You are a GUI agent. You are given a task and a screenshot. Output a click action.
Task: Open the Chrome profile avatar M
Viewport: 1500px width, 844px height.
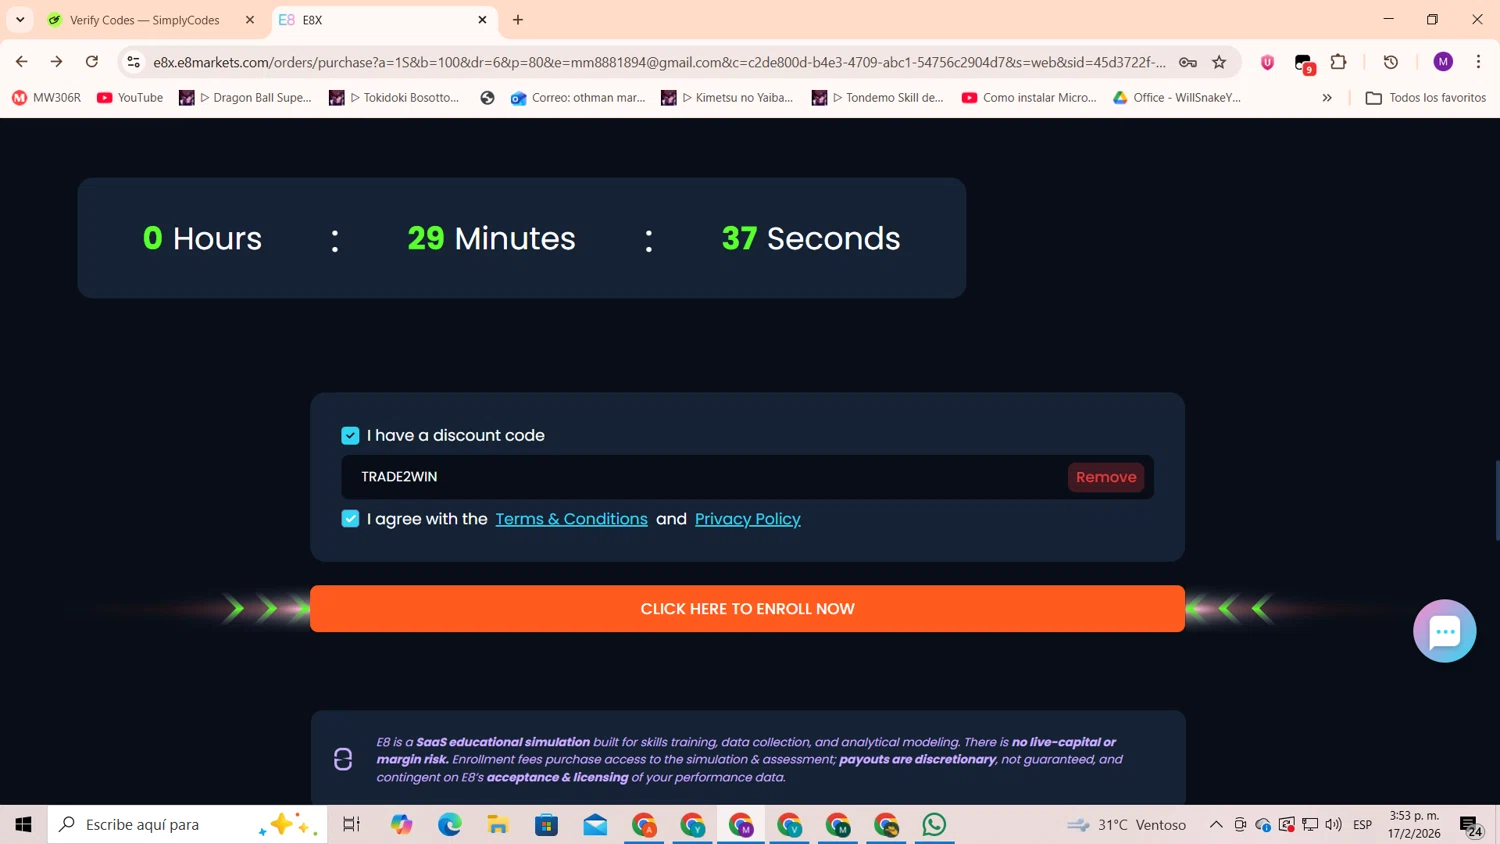[1443, 62]
